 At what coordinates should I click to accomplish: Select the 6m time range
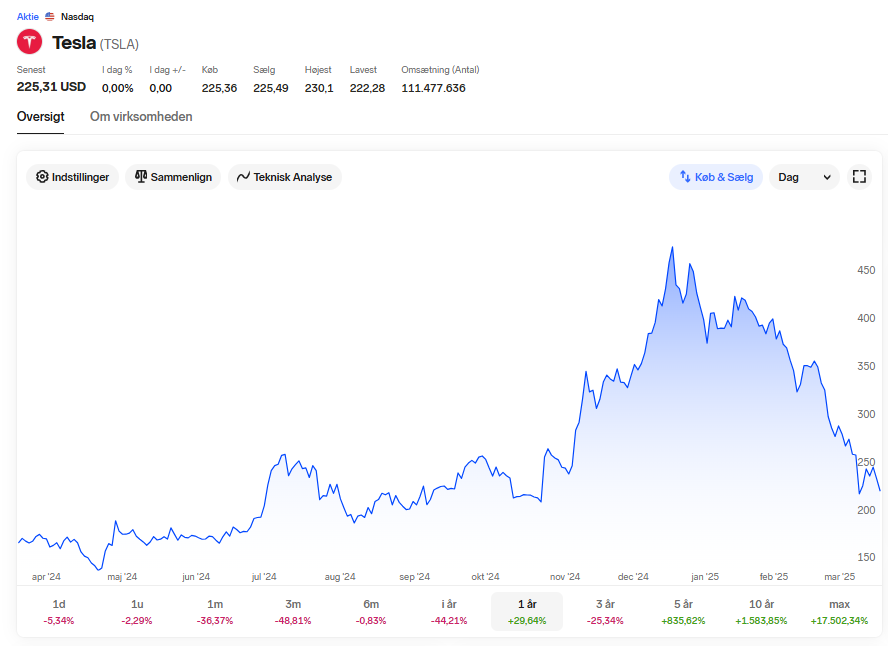pyautogui.click(x=371, y=611)
